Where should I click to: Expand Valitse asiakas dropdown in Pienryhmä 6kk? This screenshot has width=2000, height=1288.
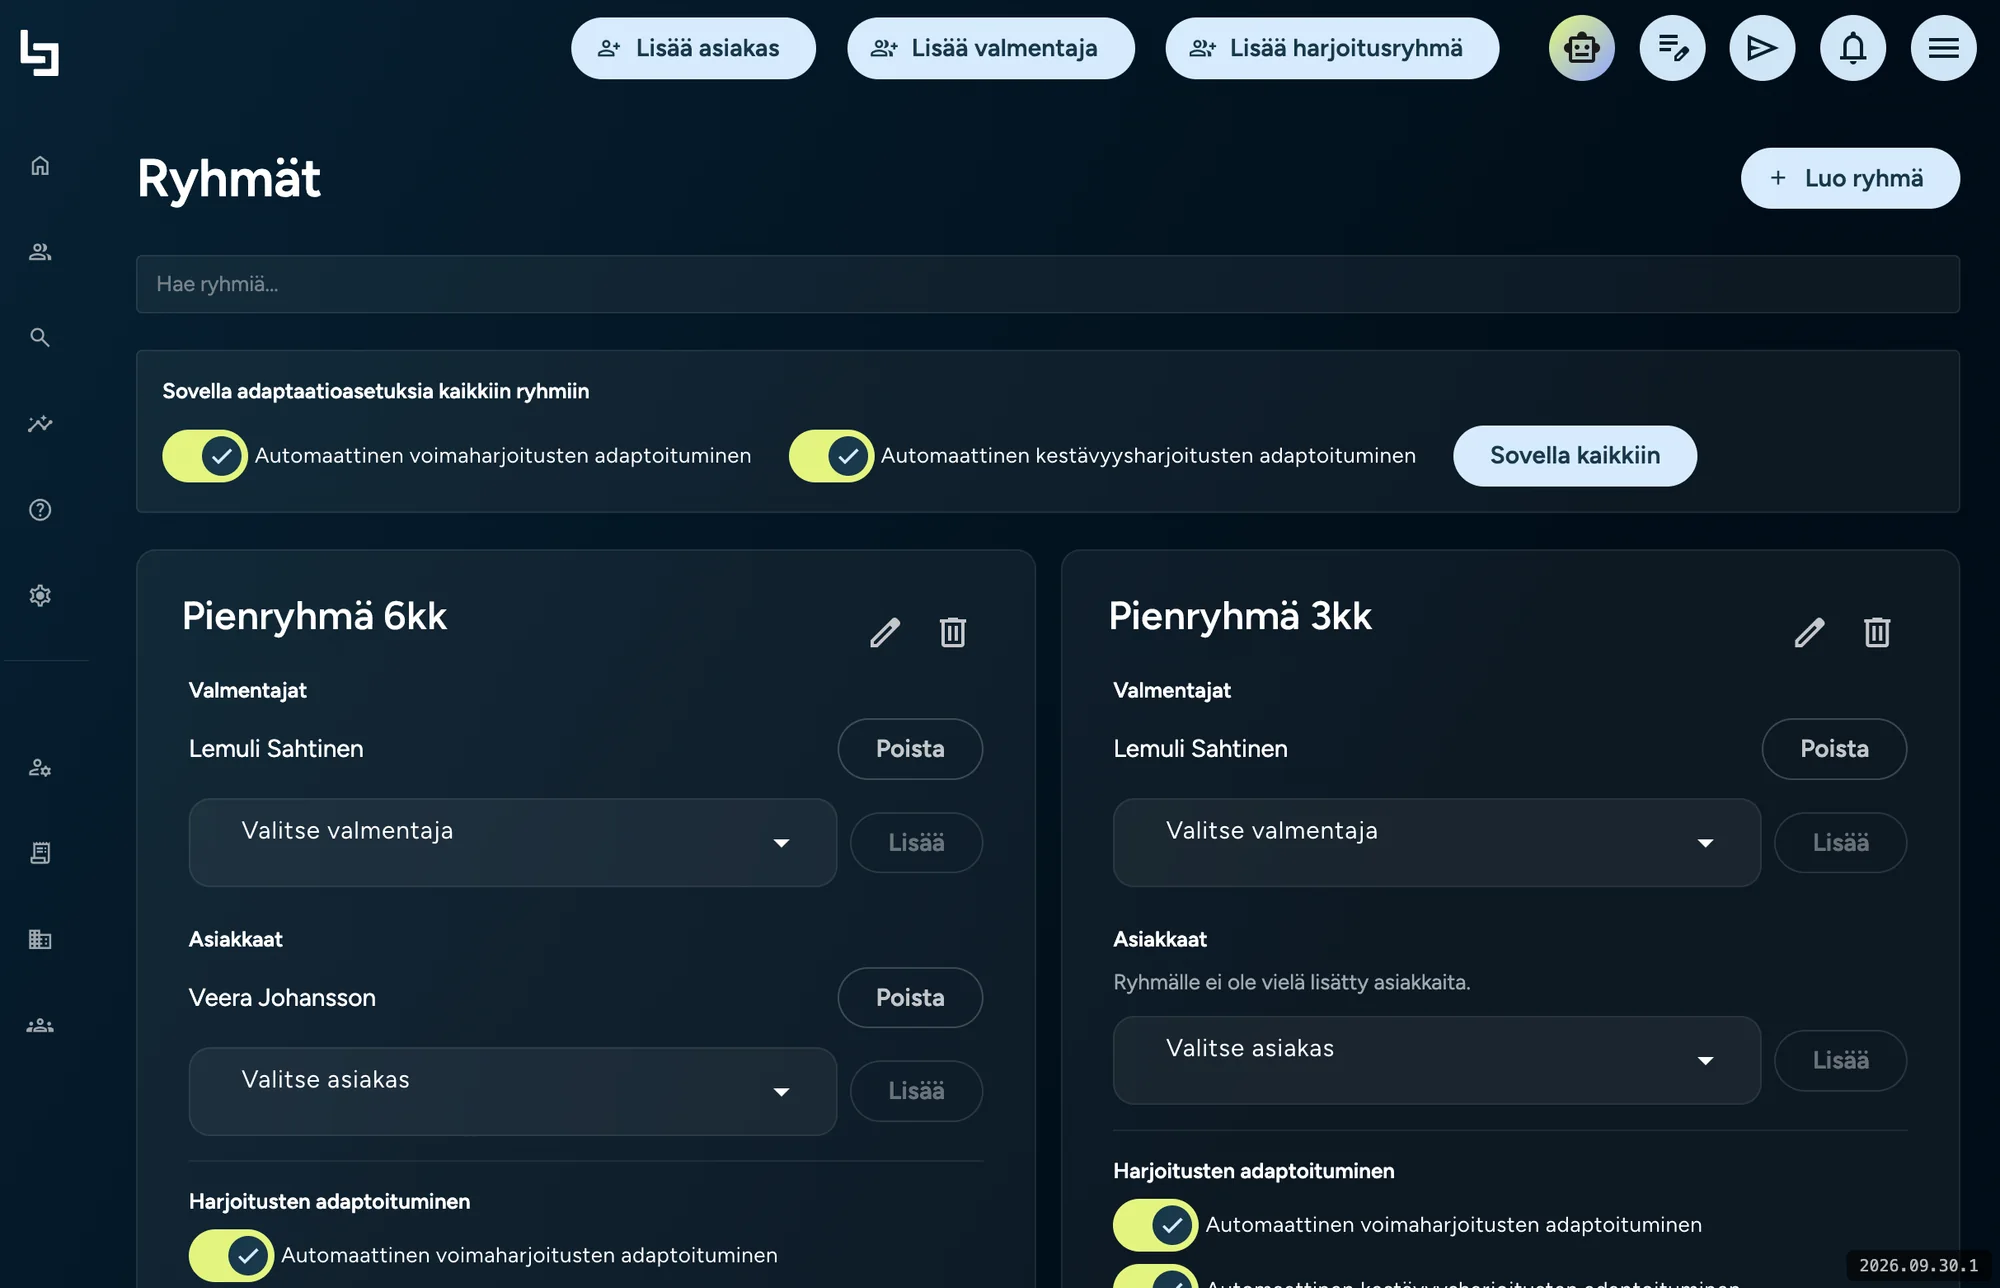pyautogui.click(x=512, y=1091)
